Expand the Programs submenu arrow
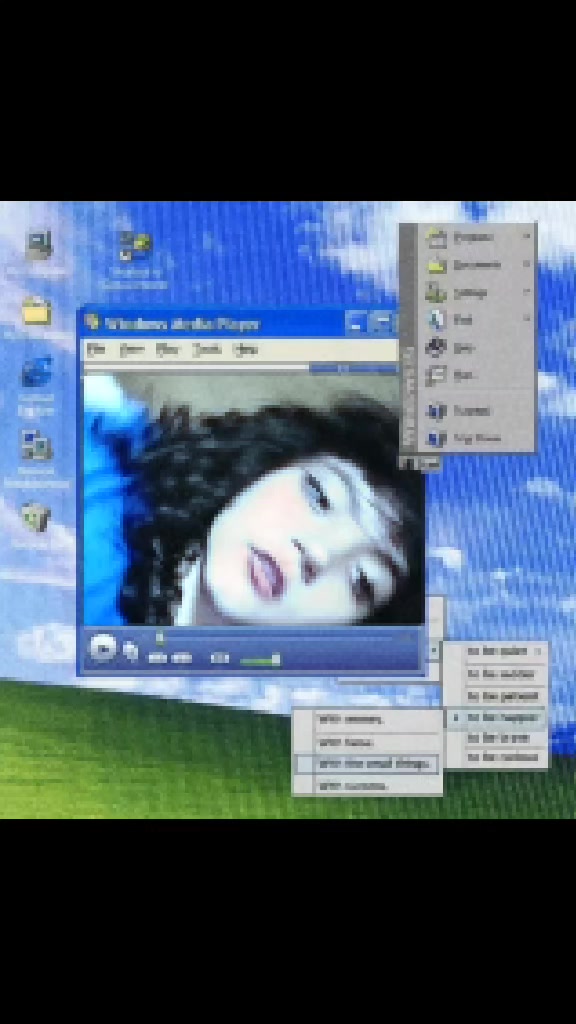 point(527,237)
